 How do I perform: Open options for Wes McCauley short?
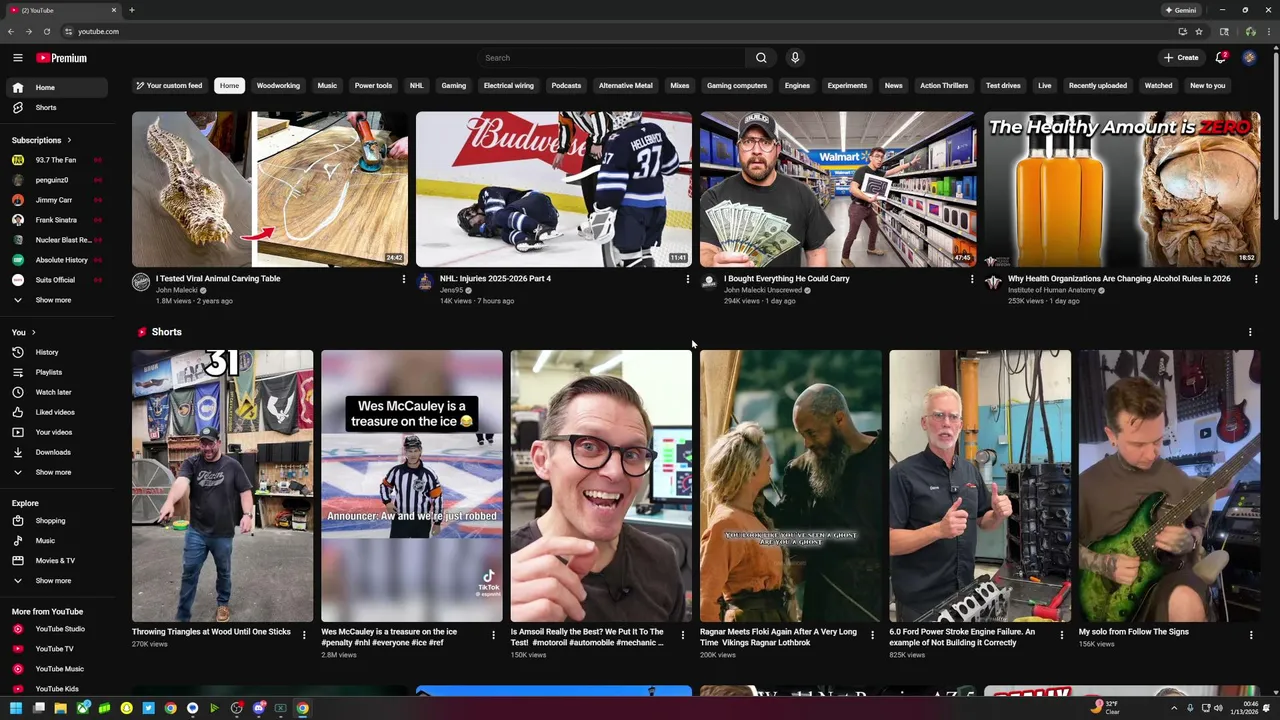(x=493, y=635)
